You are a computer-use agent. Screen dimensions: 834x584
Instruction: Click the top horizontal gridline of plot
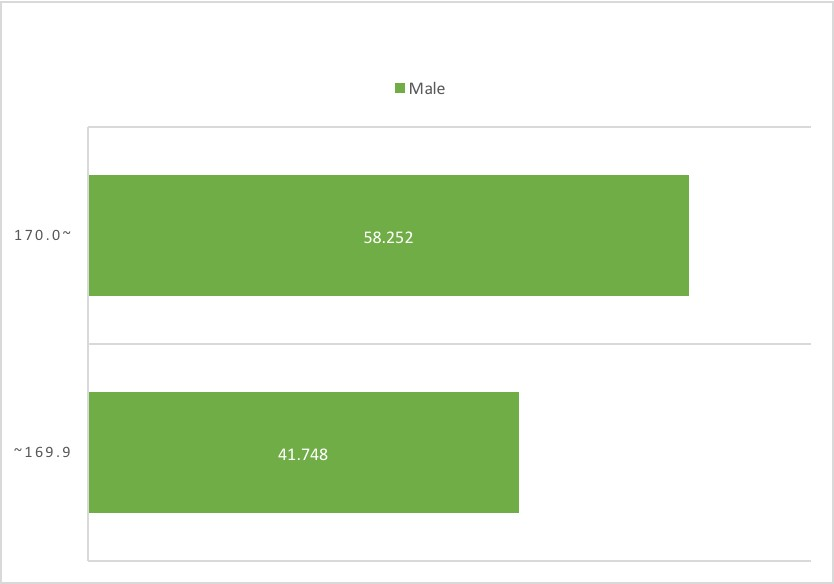coord(449,127)
